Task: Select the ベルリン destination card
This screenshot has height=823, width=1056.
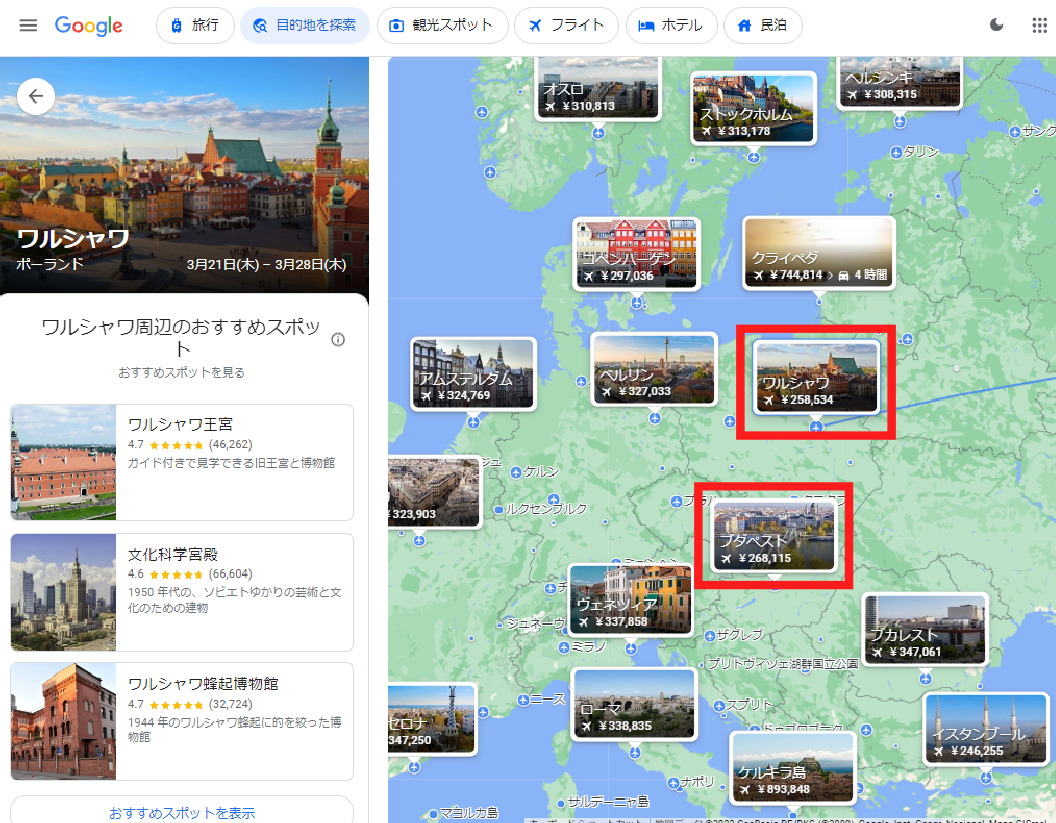Action: [654, 369]
